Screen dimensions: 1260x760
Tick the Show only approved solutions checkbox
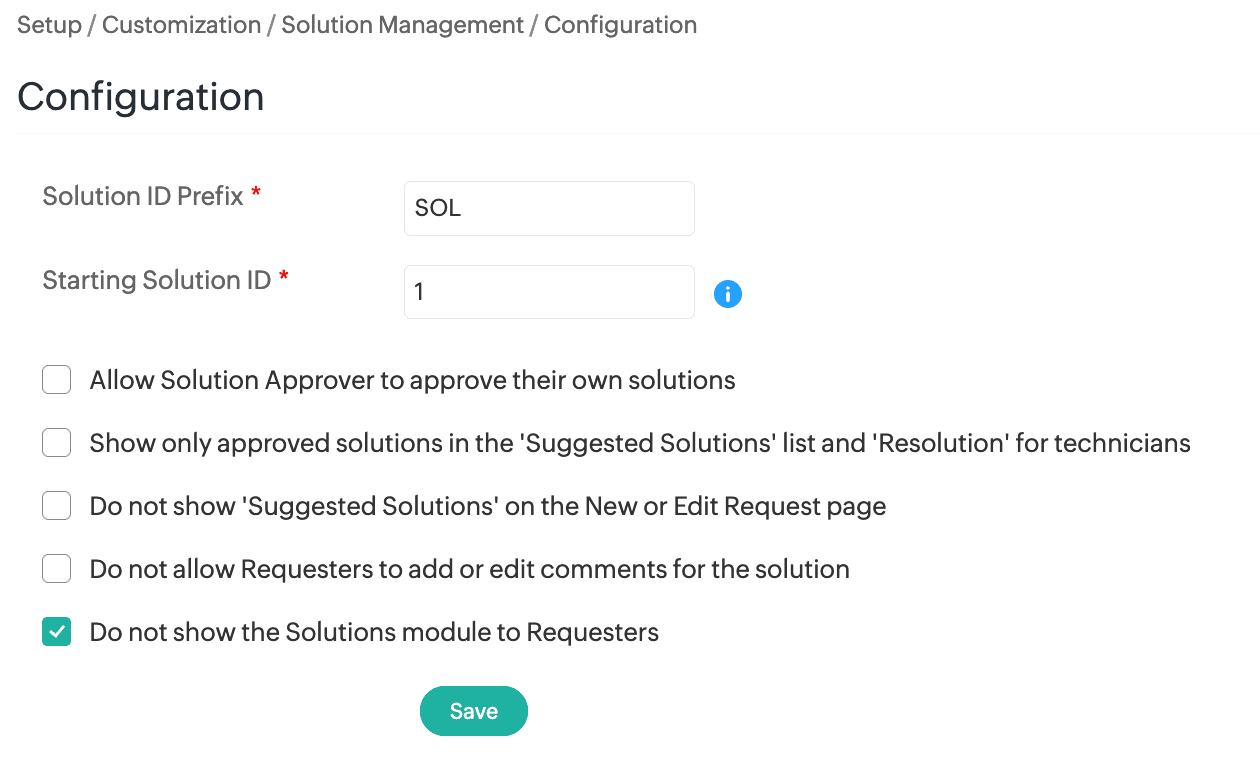[57, 443]
